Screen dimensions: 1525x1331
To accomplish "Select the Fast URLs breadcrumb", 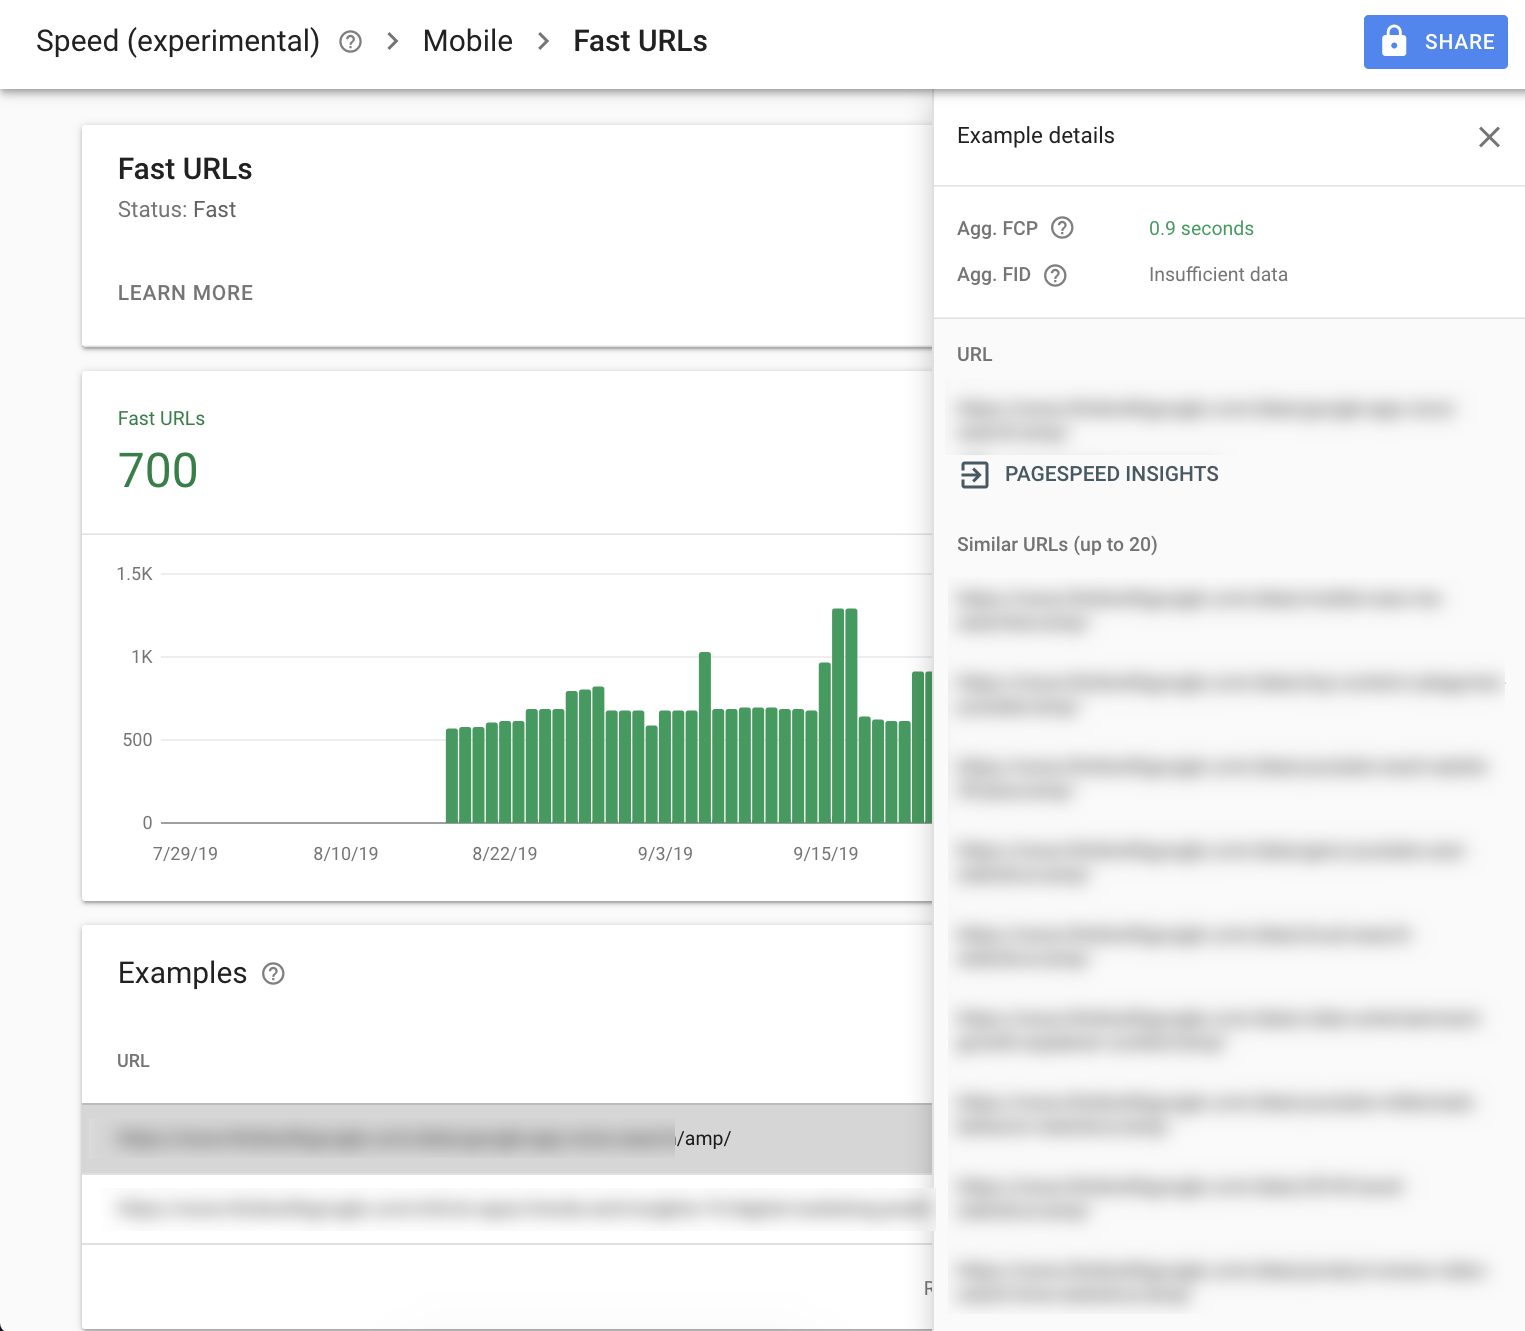I will (640, 41).
